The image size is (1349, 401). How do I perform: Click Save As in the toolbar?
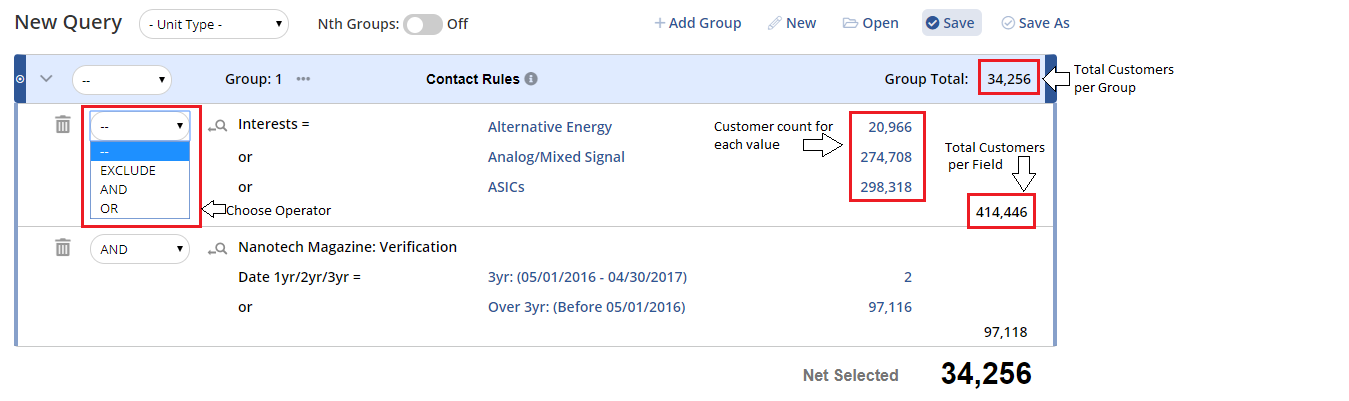[1034, 23]
